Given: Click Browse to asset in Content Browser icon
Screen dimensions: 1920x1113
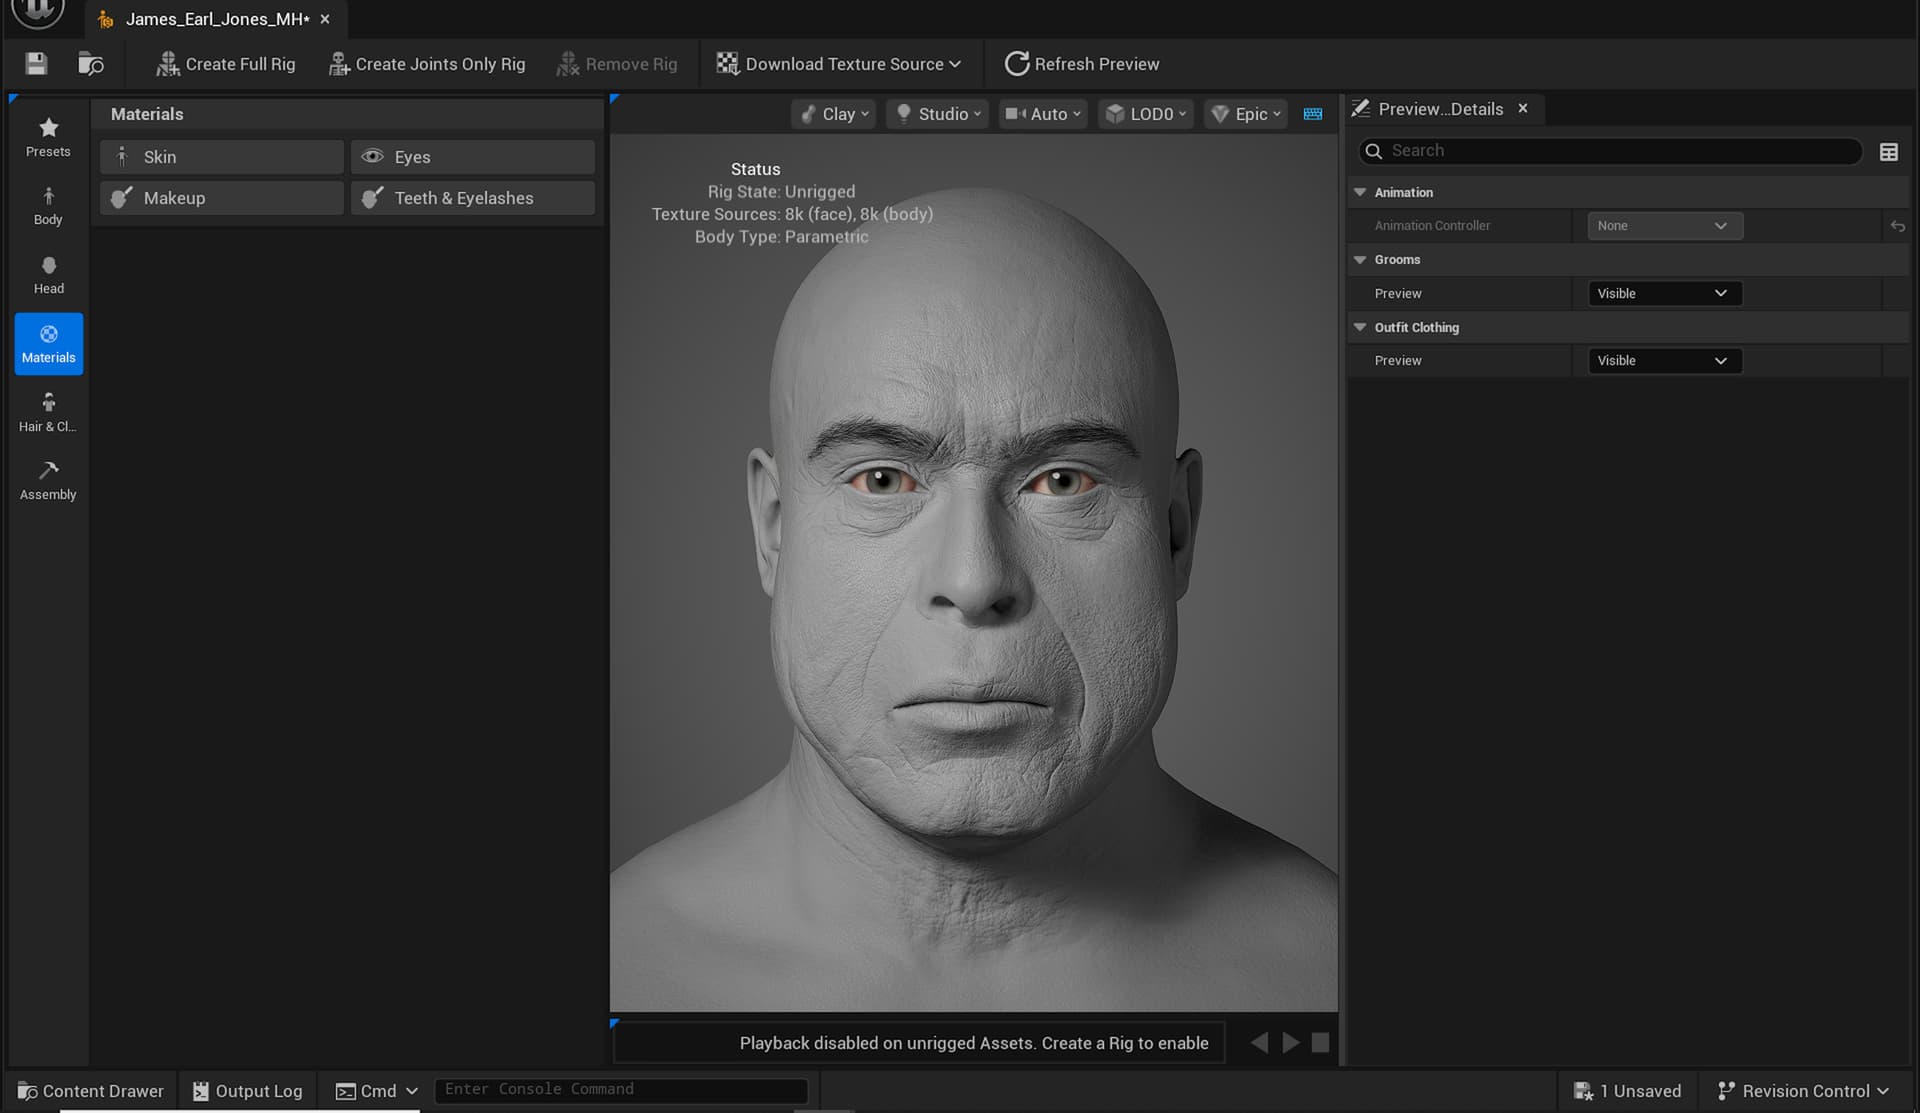Looking at the screenshot, I should click(90, 64).
